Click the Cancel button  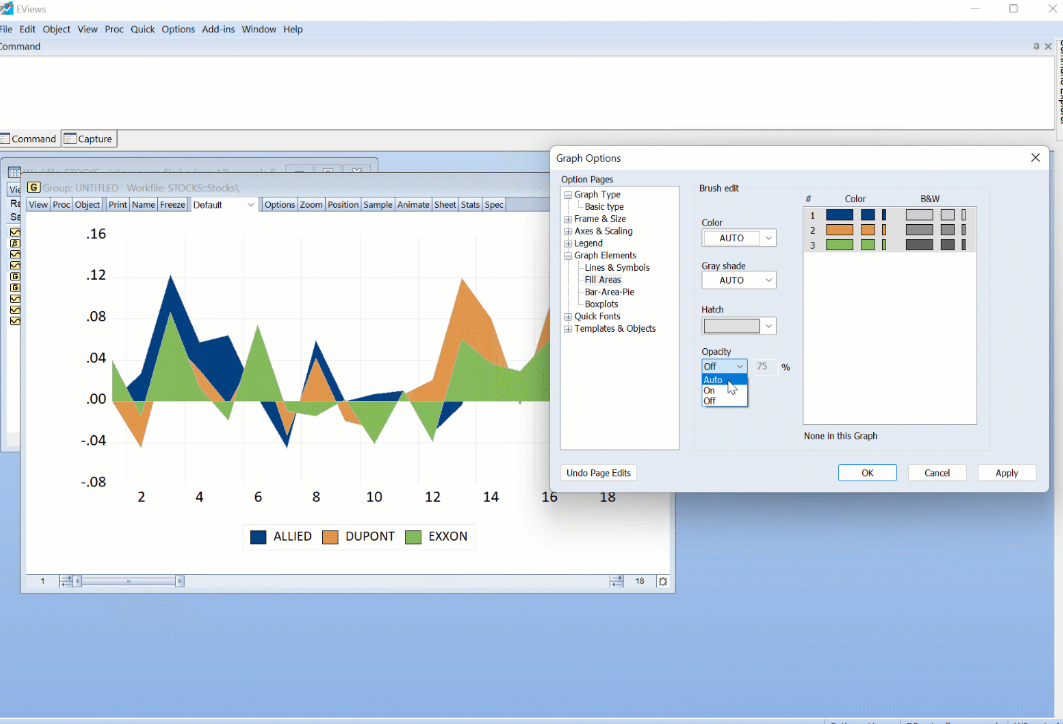[x=937, y=472]
